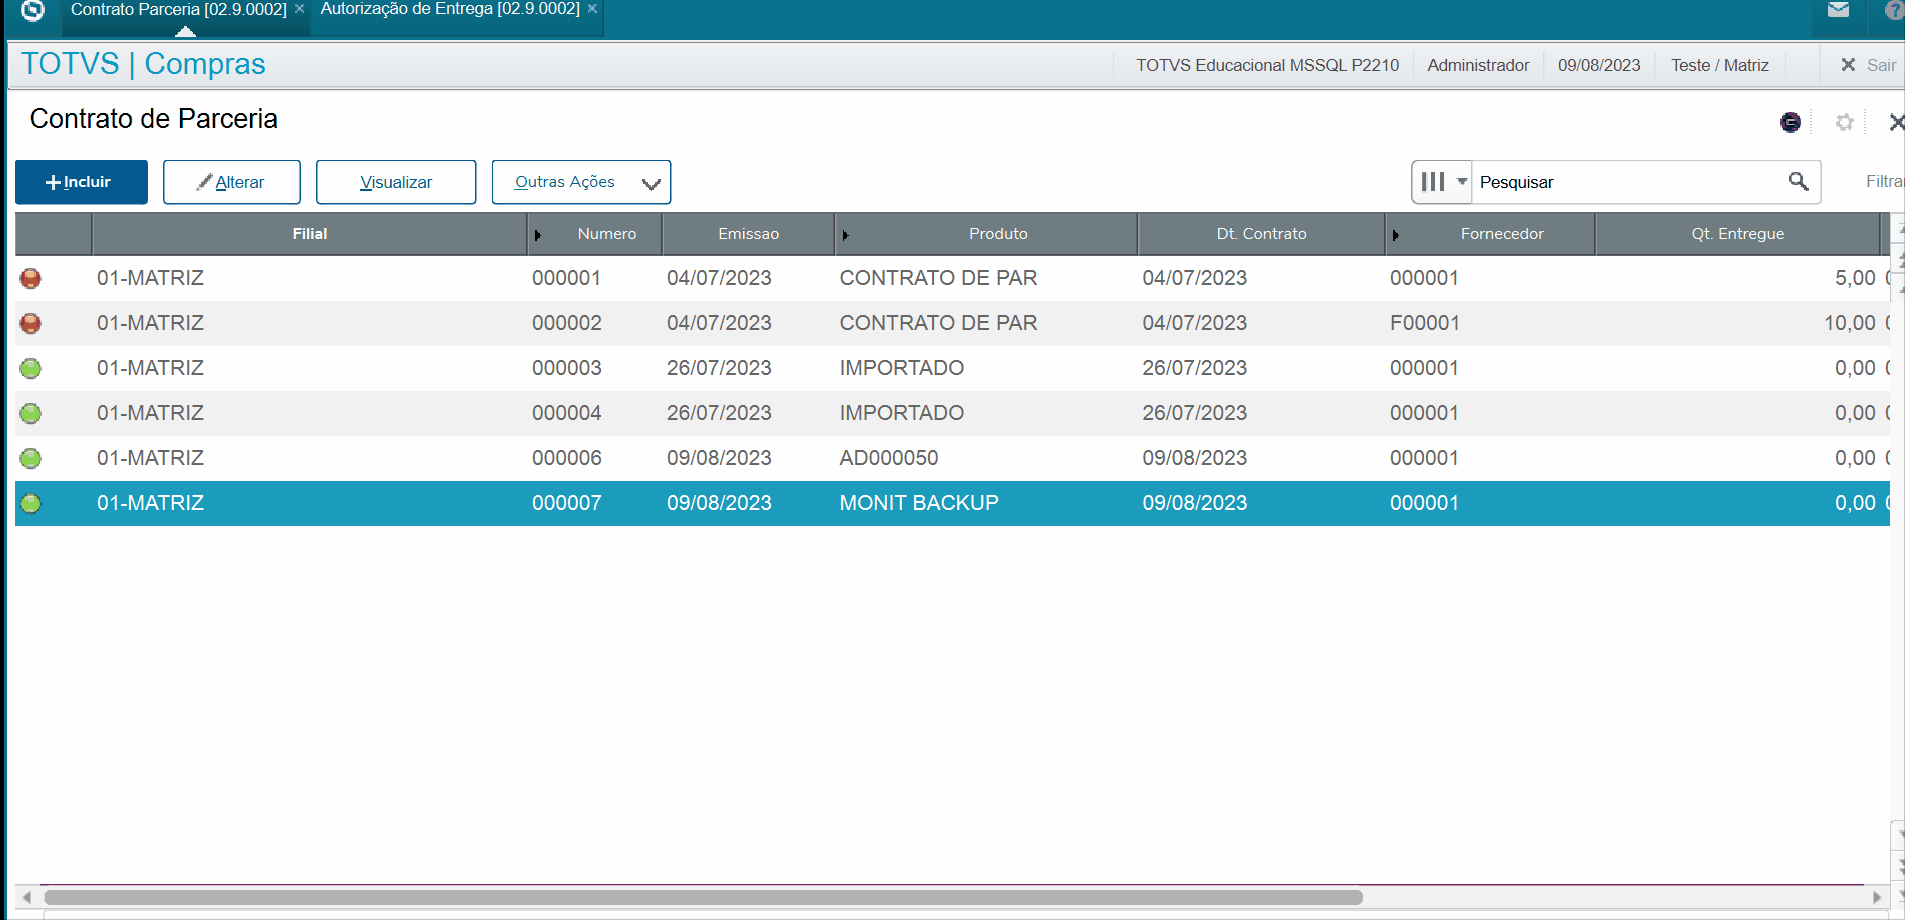Open the Outras Ações dropdown

(x=581, y=182)
